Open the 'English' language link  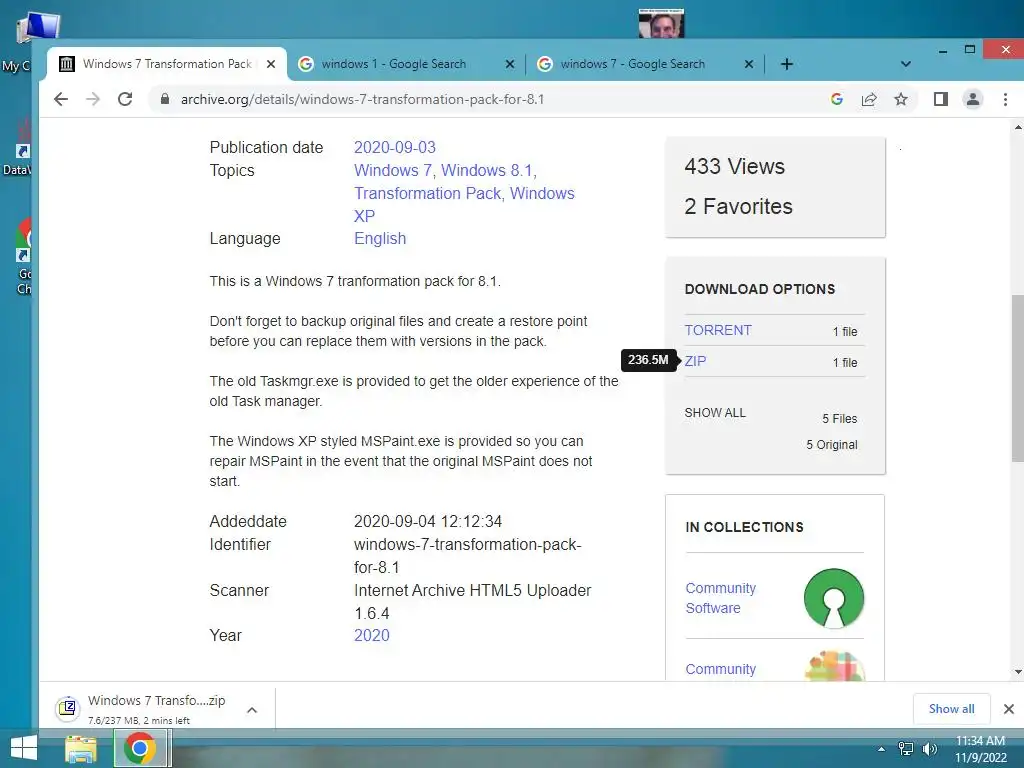[380, 238]
